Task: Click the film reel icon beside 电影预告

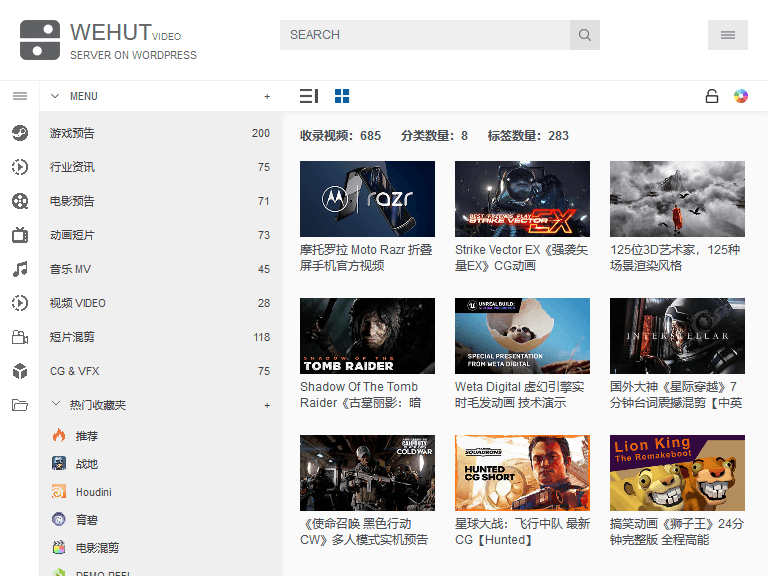Action: click(x=20, y=201)
